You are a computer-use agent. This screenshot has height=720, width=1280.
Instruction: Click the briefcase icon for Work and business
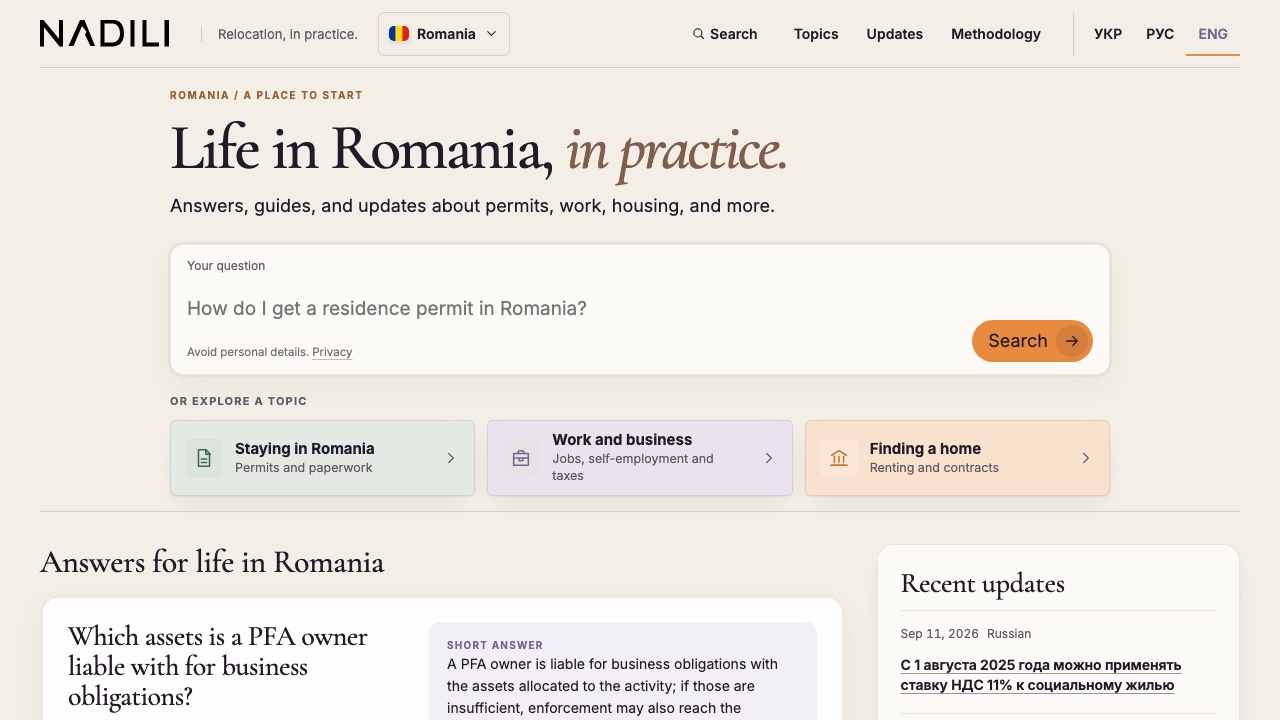coord(521,458)
